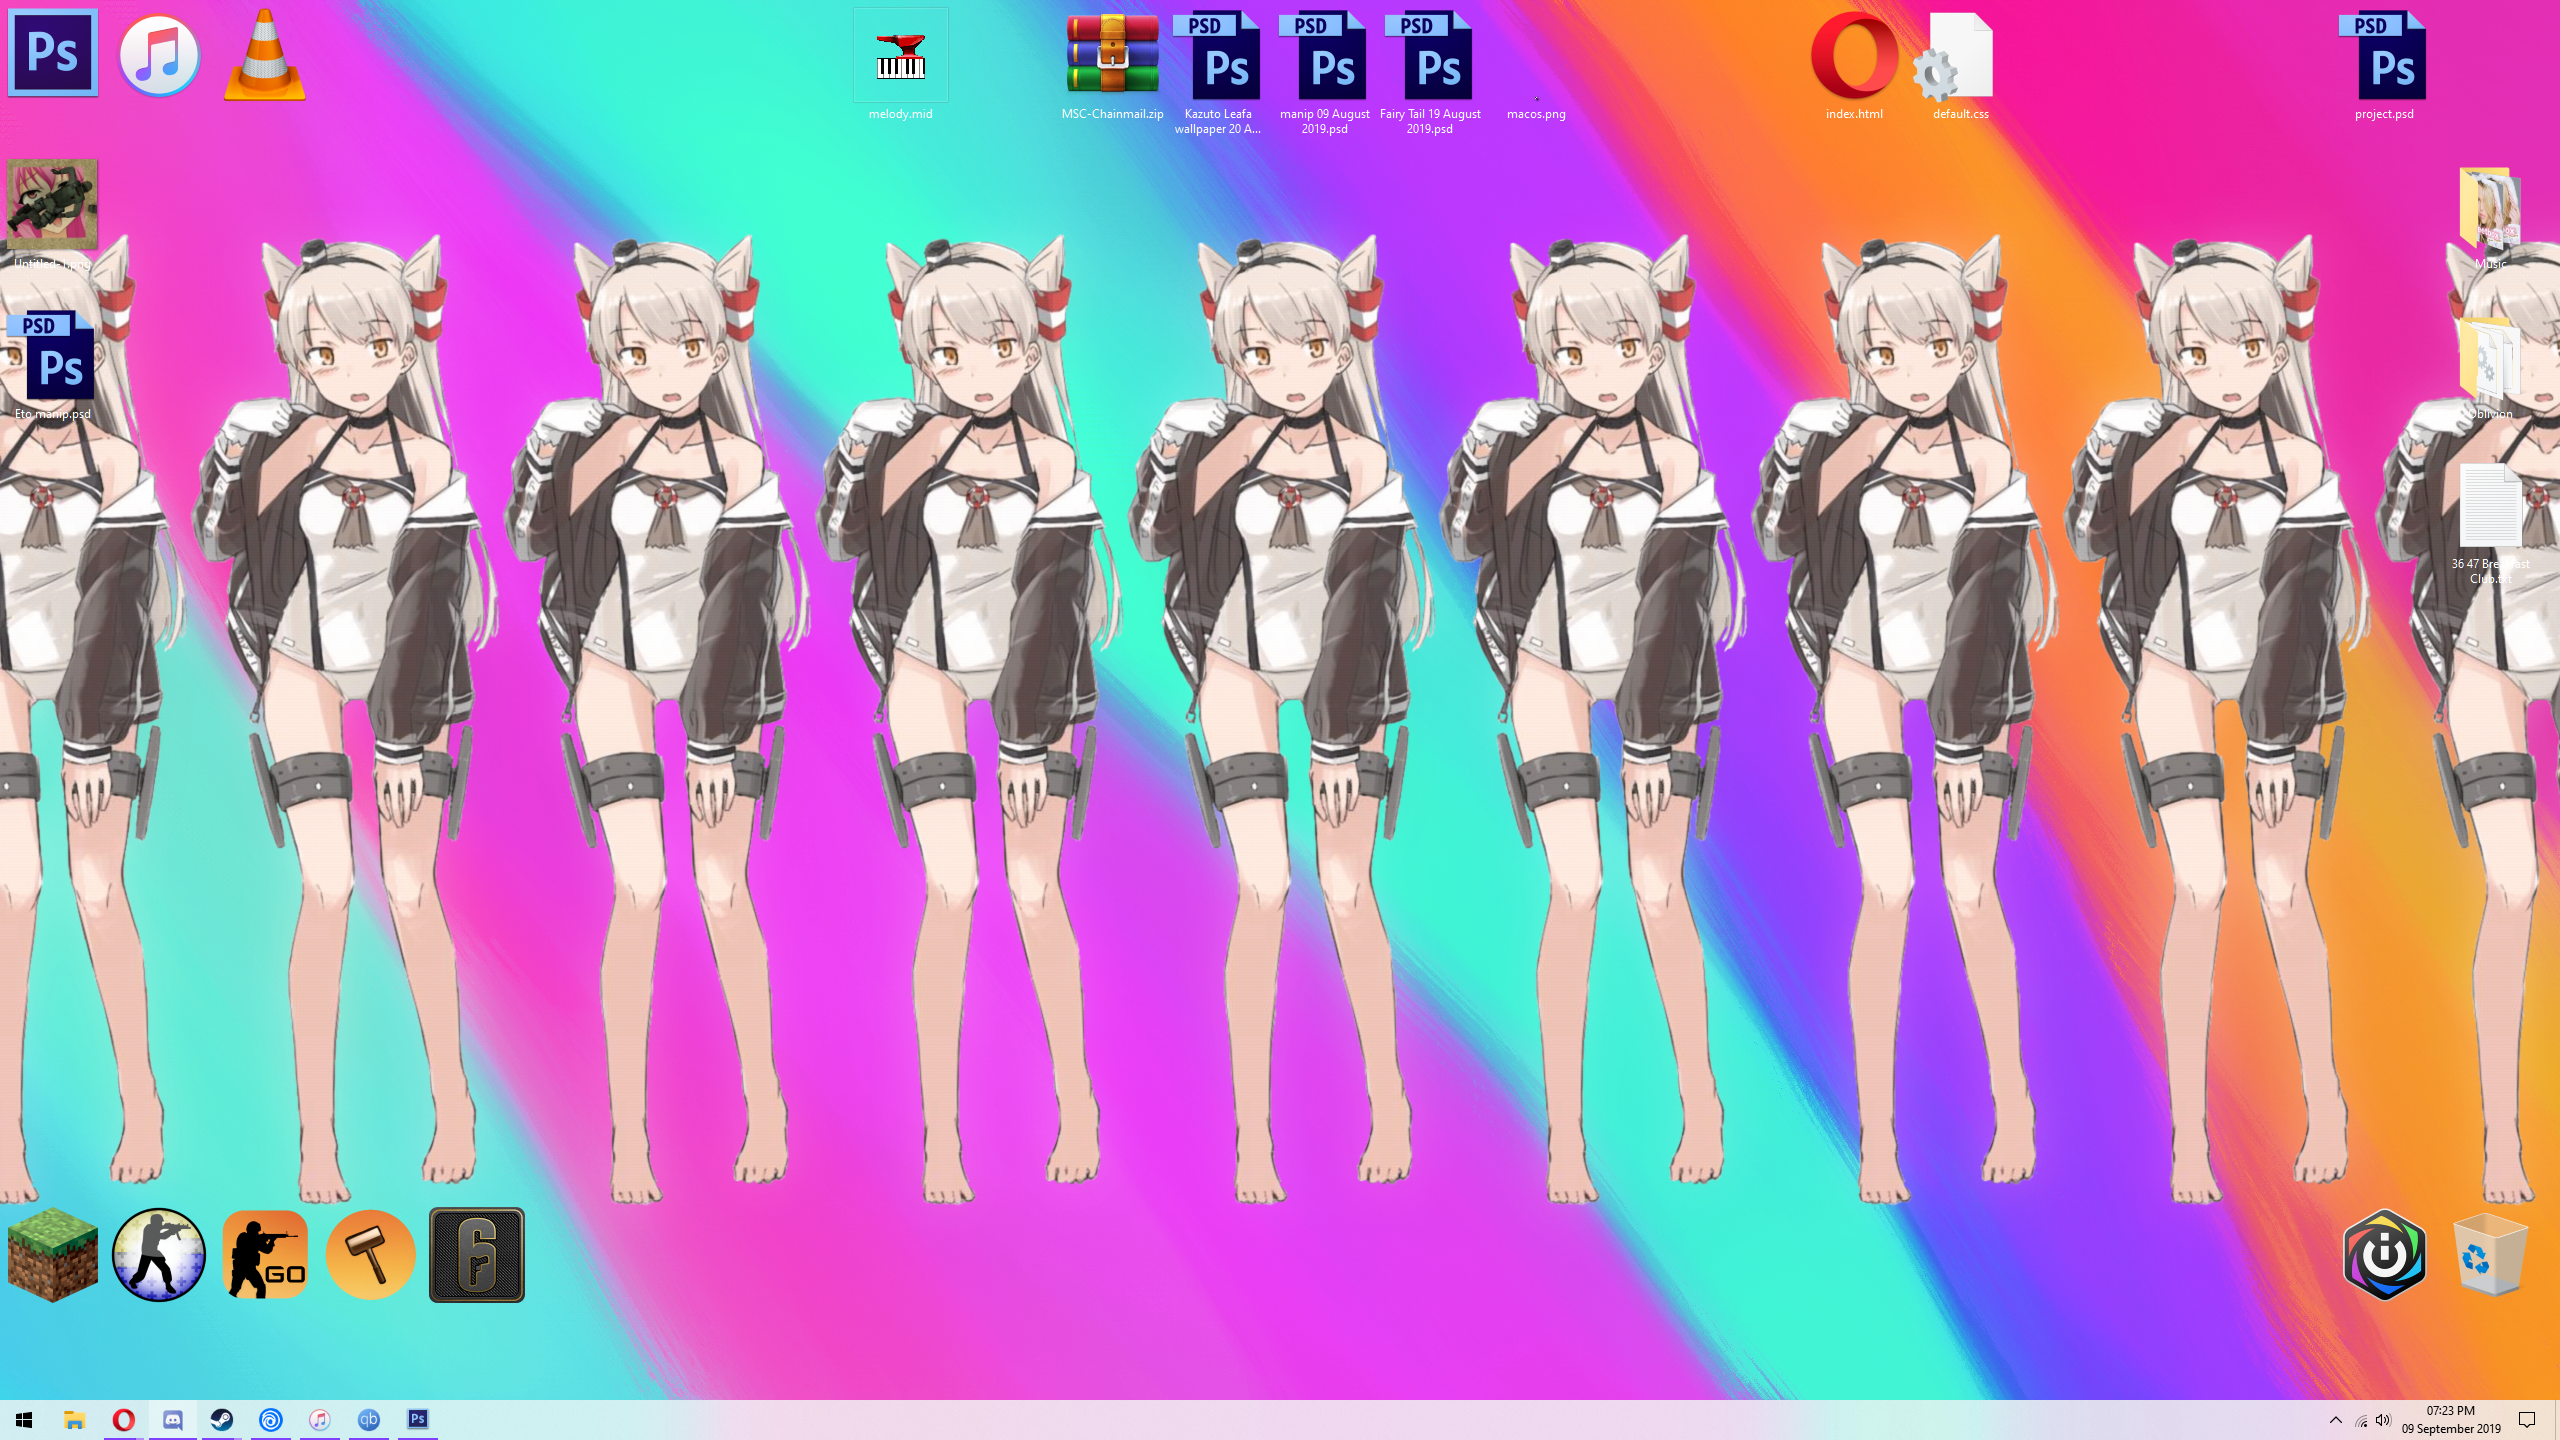The width and height of the screenshot is (2560, 1440).
Task: Expand hidden system tray icons chevron
Action: pos(2336,1420)
